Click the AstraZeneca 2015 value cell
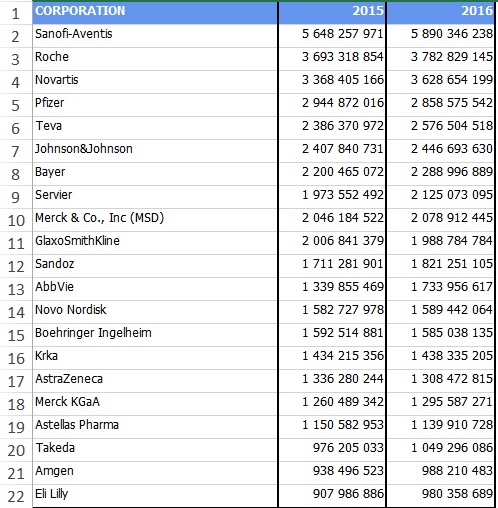498x508 pixels. click(332, 381)
